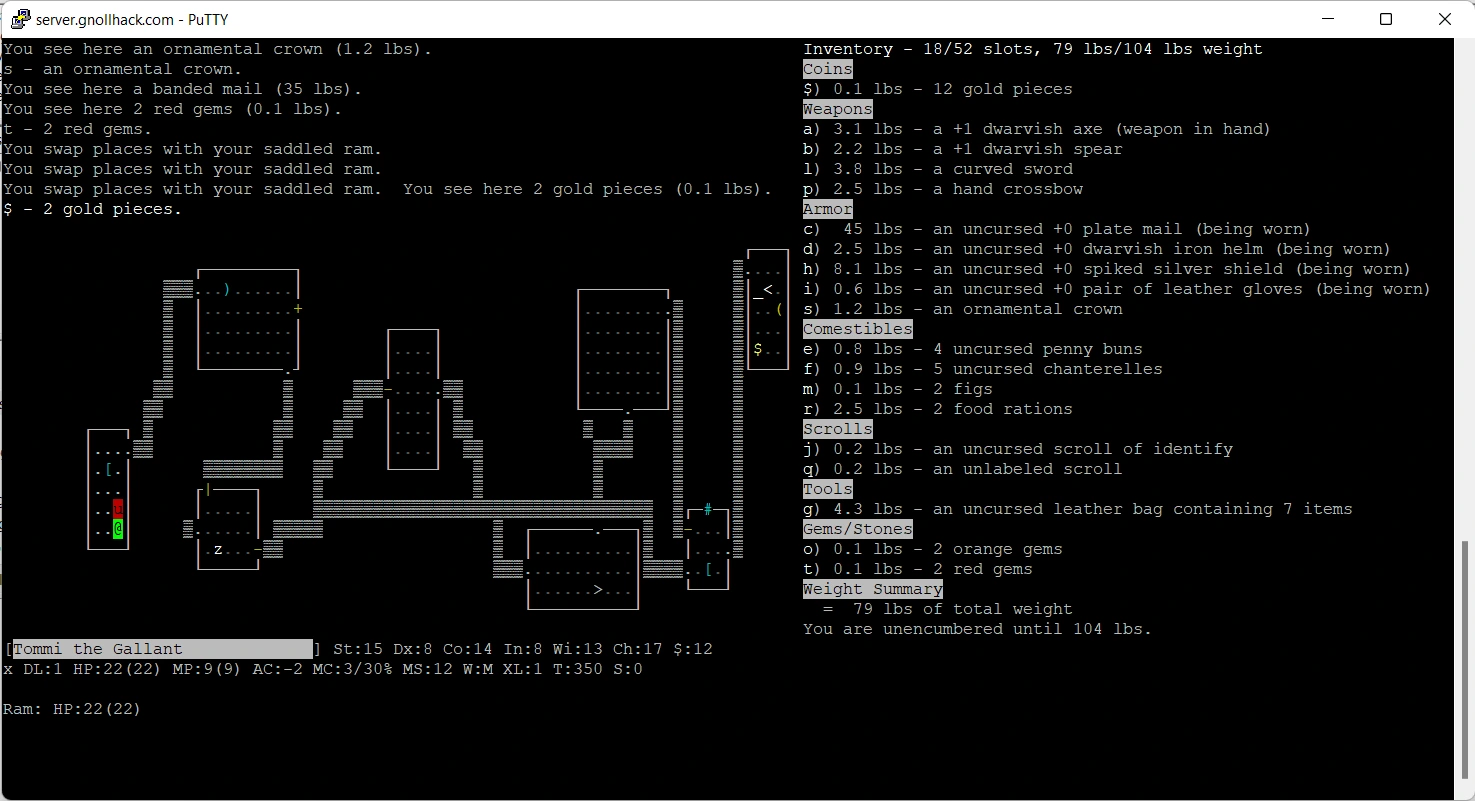The image size is (1475, 801).
Task: Maximize the PuTTY window
Action: [x=1386, y=19]
